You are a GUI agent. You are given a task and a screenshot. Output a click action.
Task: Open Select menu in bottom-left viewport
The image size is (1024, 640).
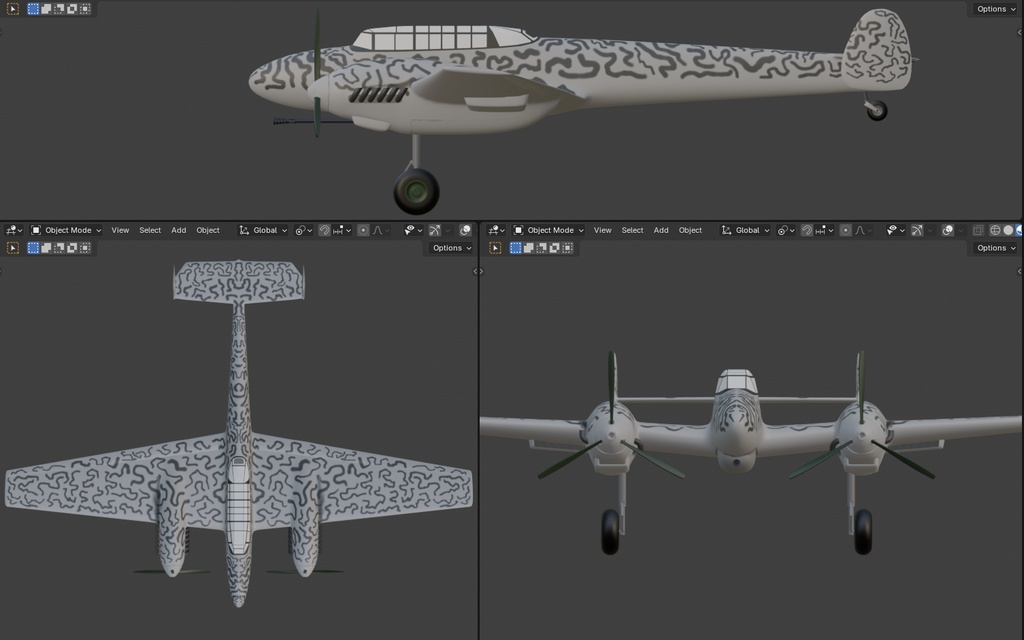[150, 230]
